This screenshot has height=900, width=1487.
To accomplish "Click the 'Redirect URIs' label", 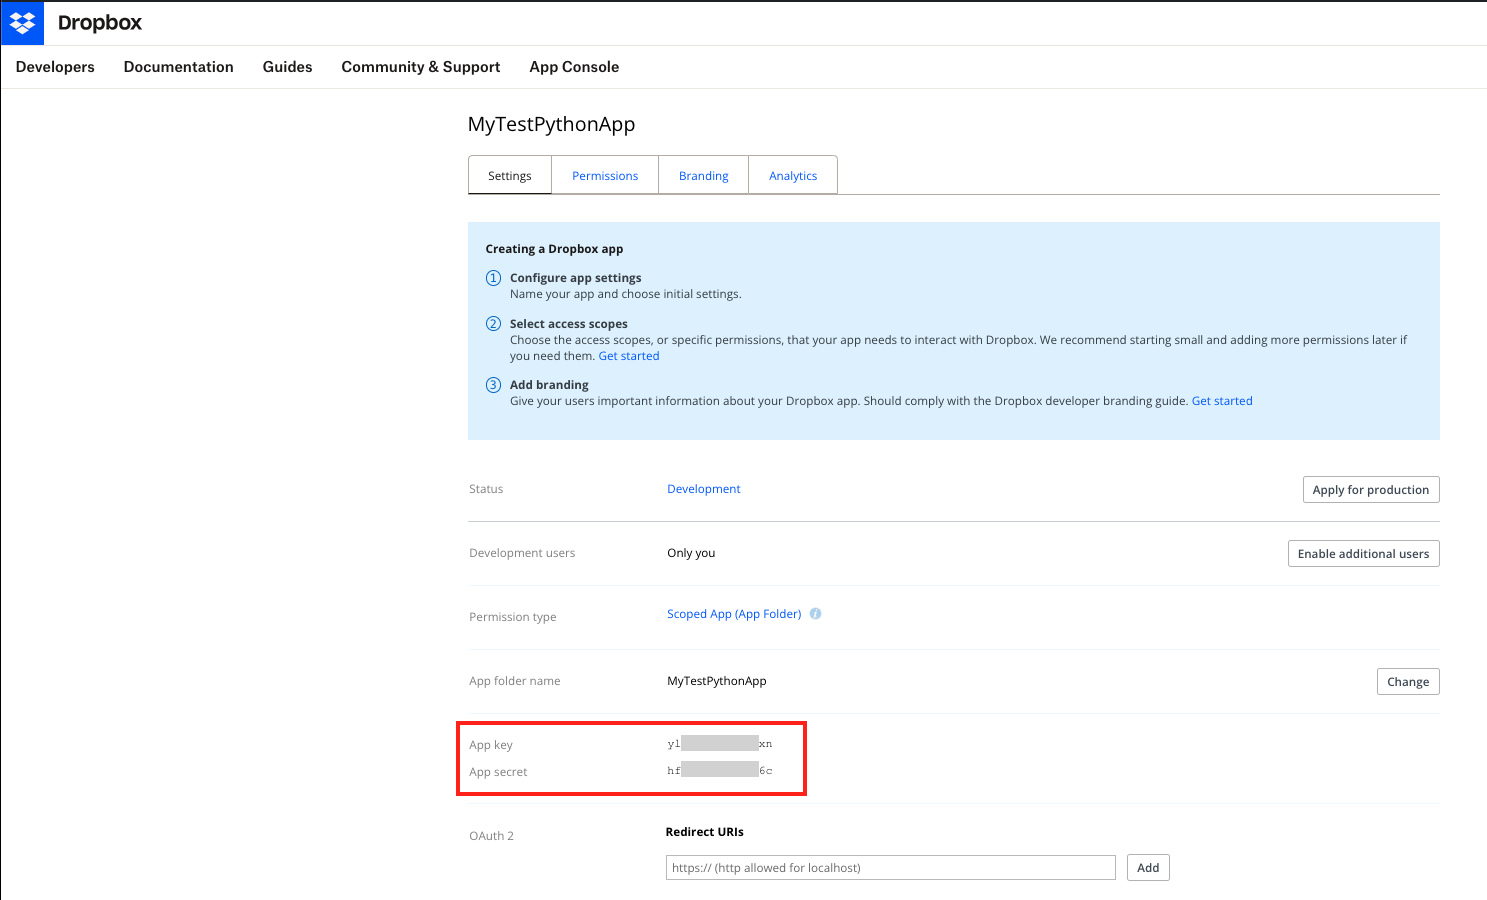I will (x=705, y=832).
